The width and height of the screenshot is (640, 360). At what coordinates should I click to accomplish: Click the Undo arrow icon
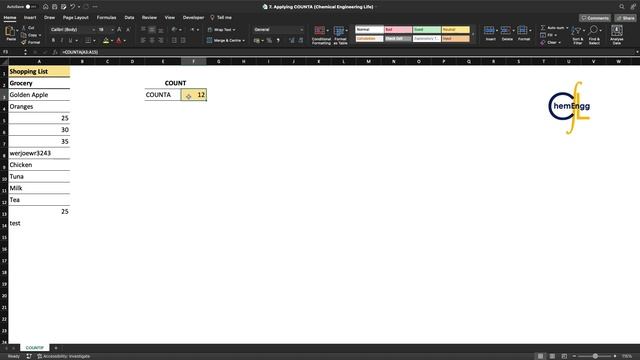[x=72, y=7]
